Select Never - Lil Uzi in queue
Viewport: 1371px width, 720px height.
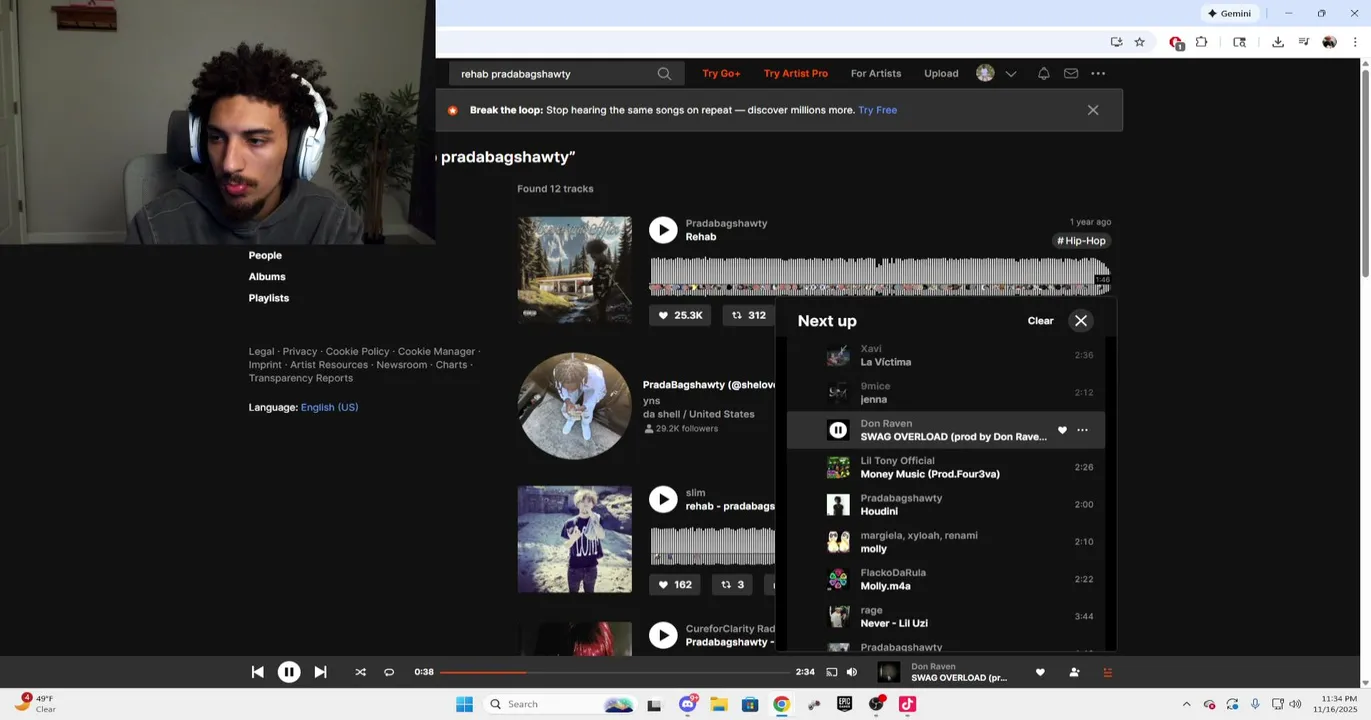click(946, 617)
